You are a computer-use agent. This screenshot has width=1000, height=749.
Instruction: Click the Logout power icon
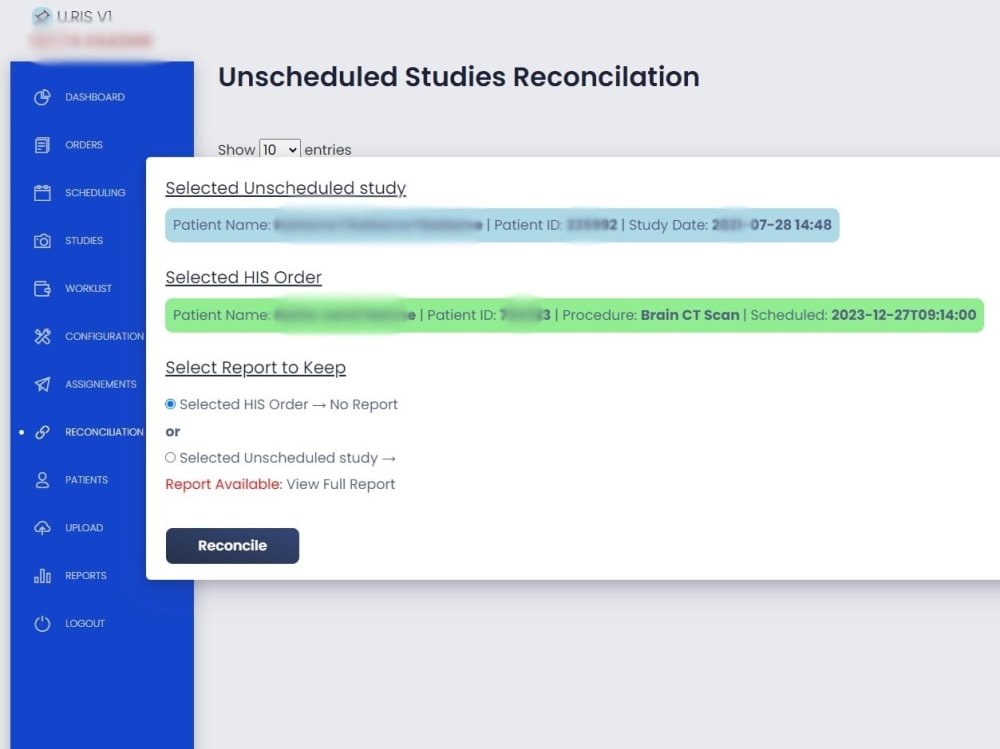click(x=42, y=623)
